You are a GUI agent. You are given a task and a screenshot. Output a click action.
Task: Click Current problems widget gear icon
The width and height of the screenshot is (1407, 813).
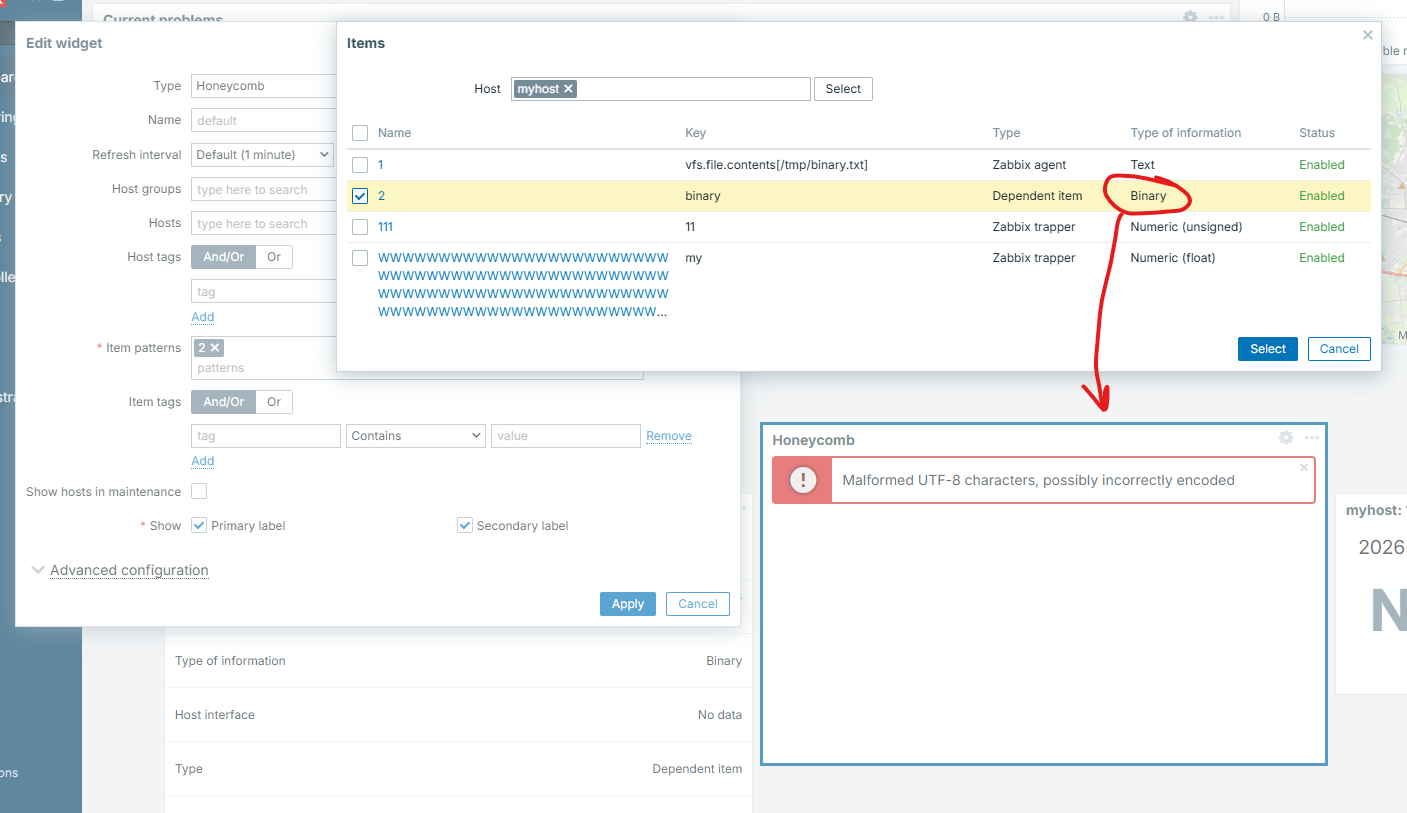1190,17
